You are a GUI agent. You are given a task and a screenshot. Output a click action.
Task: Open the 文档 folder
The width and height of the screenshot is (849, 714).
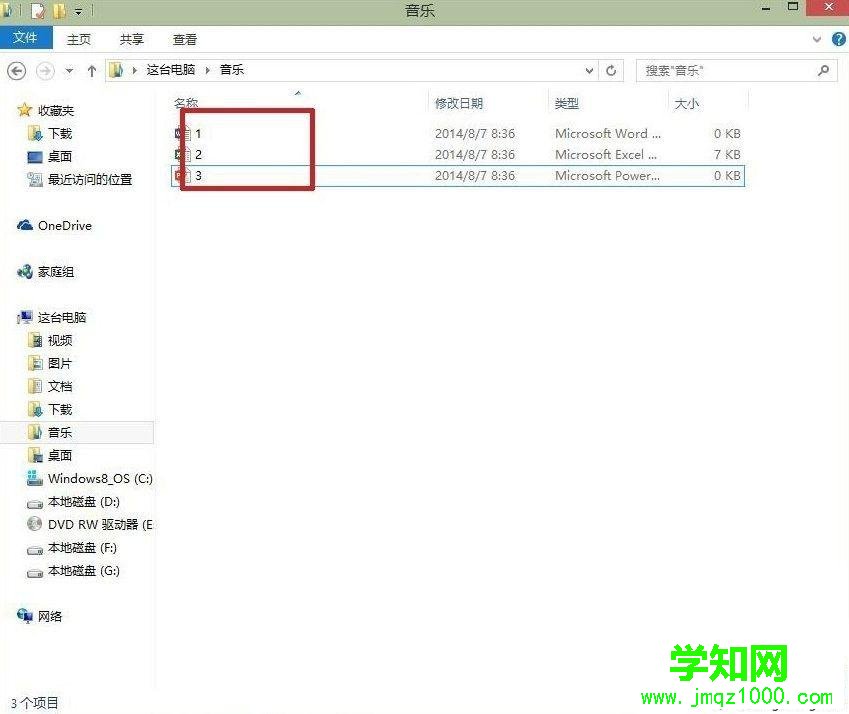point(60,387)
